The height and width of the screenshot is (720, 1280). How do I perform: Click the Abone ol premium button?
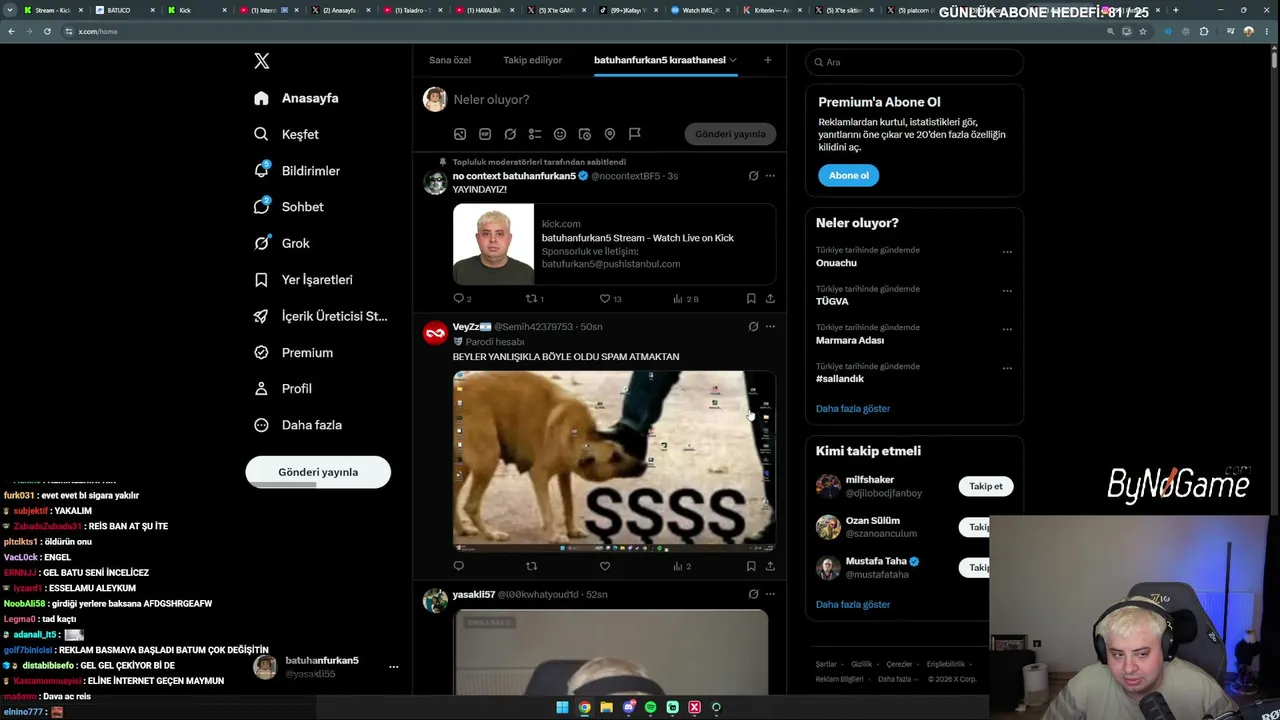point(849,175)
